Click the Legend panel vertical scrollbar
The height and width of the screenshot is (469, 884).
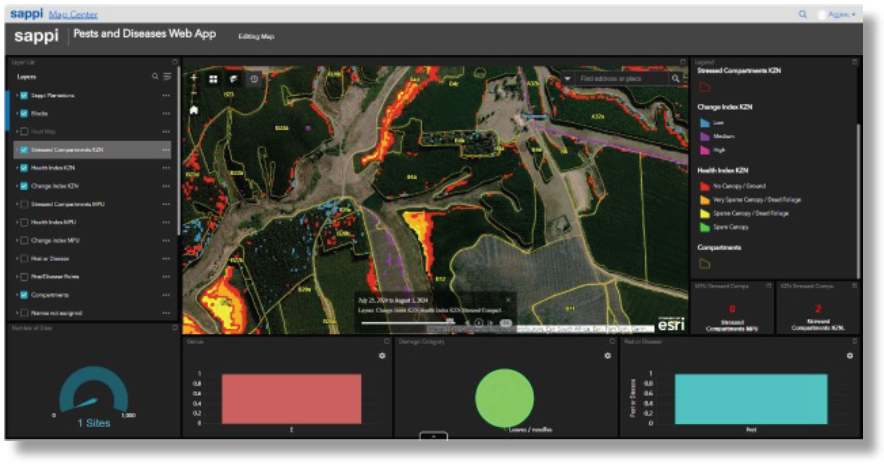(x=858, y=200)
